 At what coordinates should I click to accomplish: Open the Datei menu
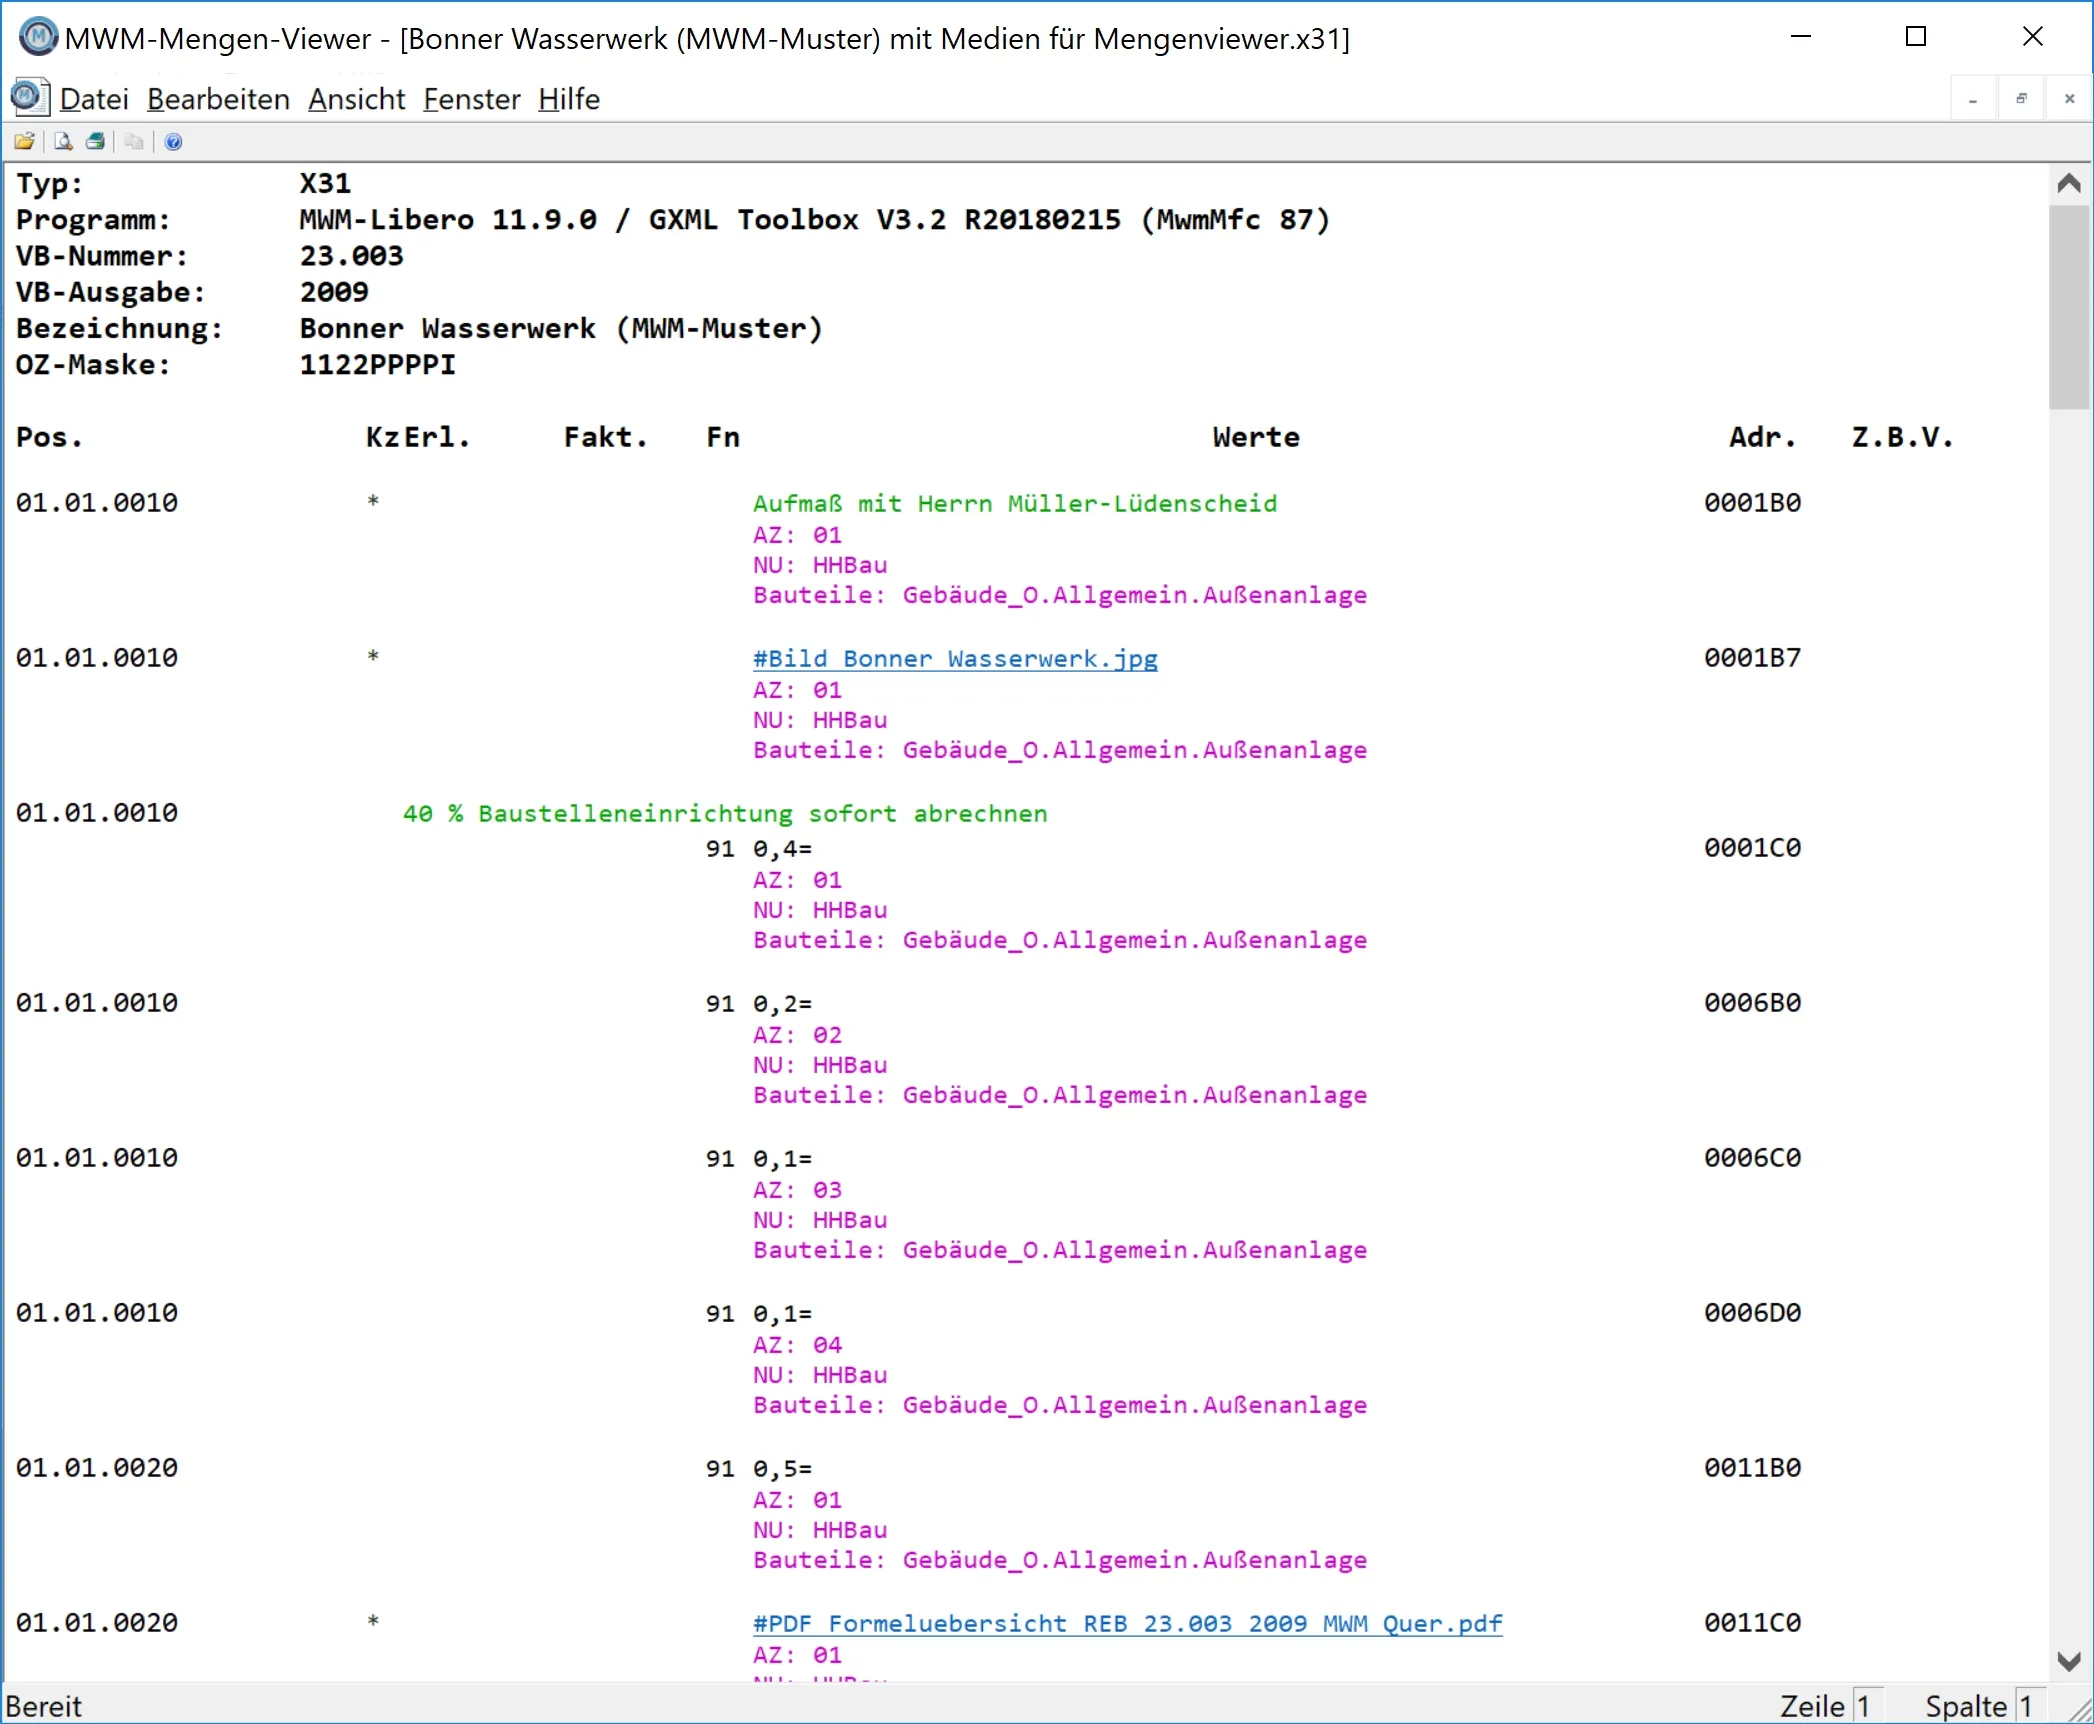94,99
